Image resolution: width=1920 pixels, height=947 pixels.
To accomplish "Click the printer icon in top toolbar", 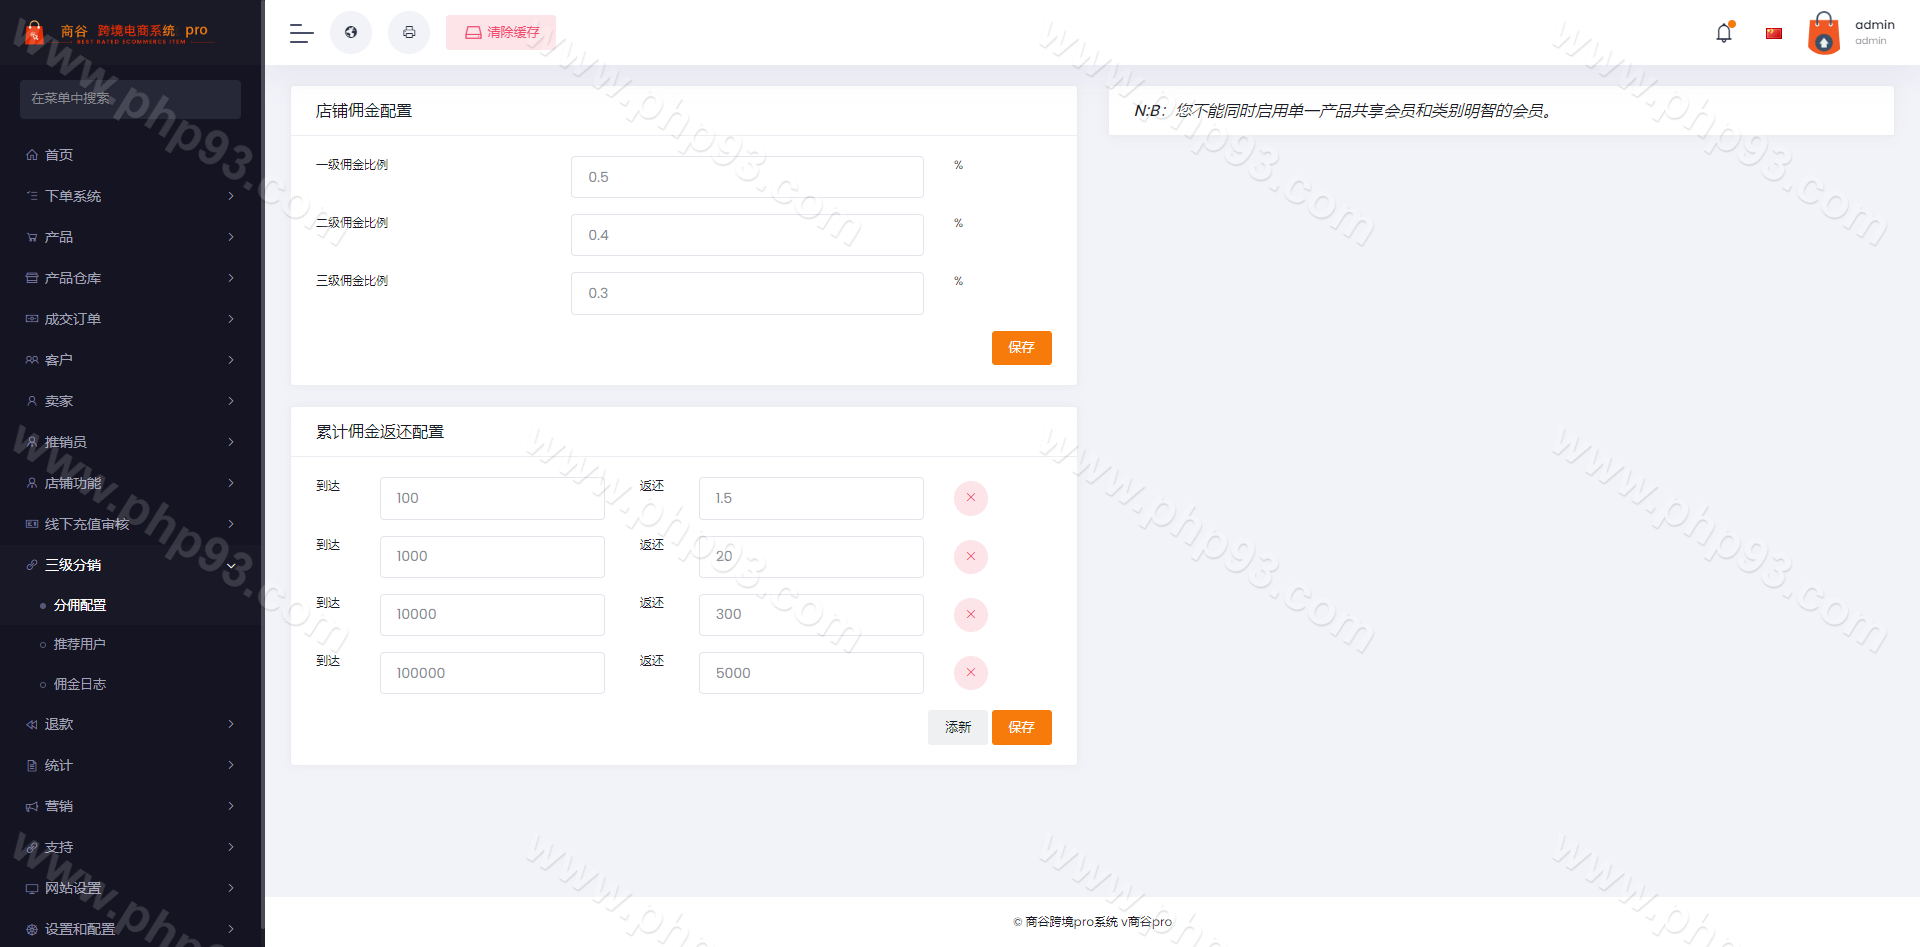I will 409,33.
